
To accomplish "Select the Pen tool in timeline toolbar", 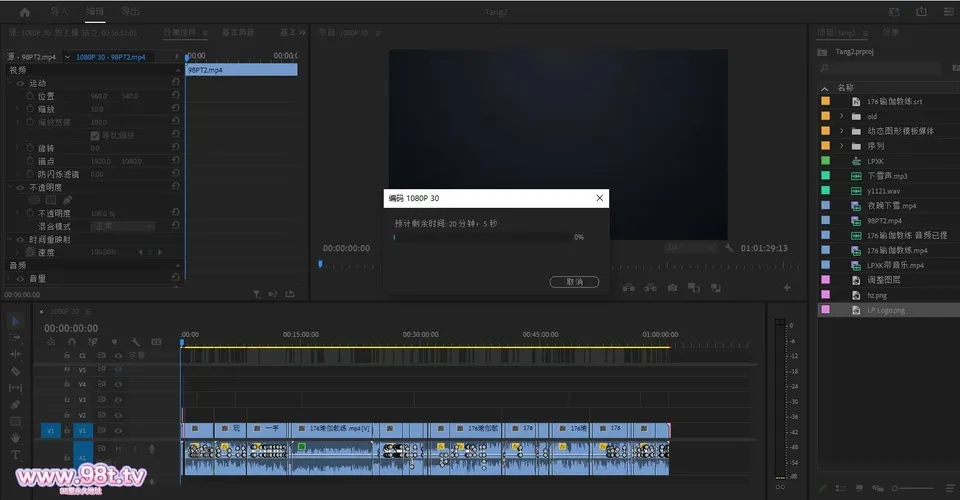I will [15, 405].
